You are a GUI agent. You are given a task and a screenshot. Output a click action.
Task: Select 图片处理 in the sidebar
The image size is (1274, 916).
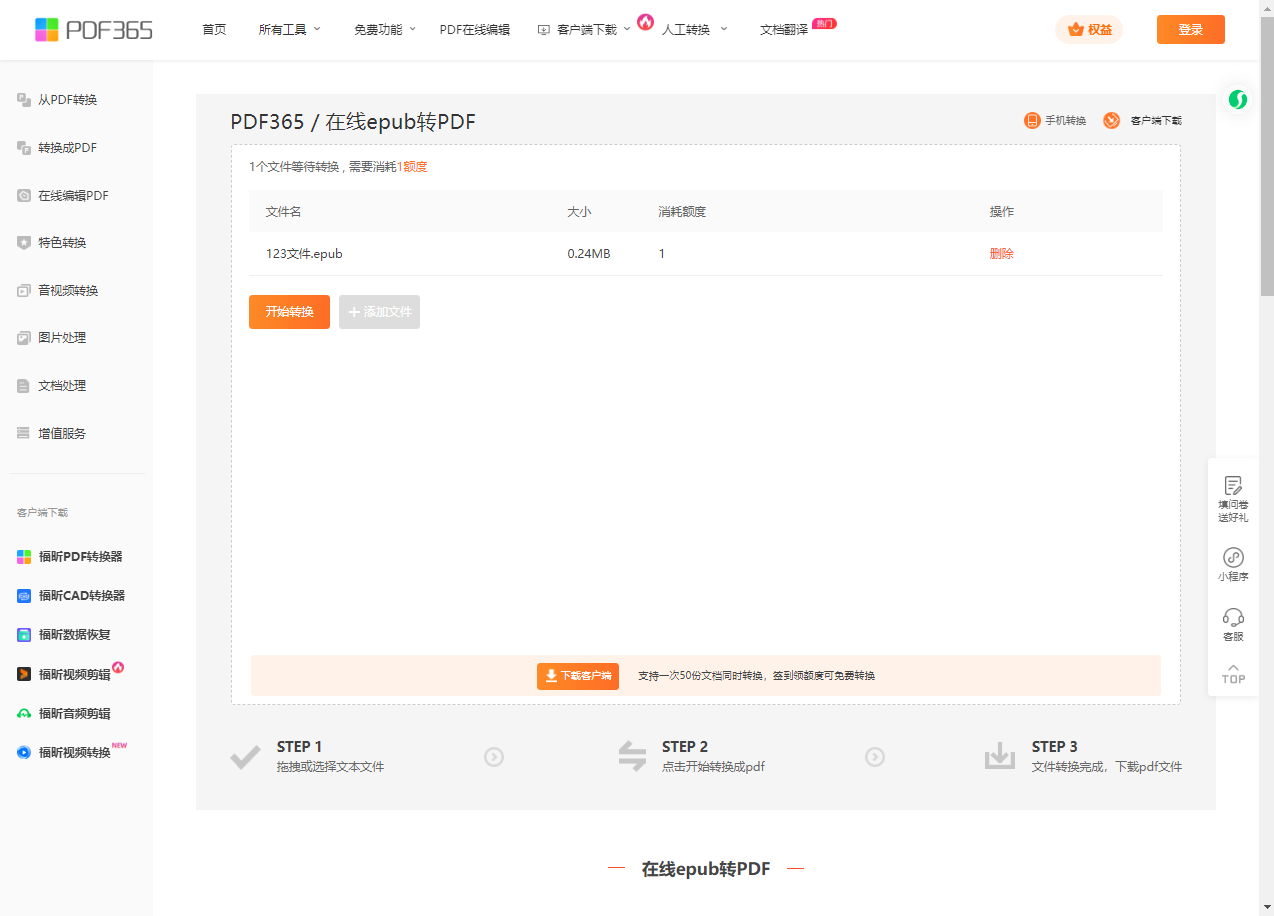(62, 338)
